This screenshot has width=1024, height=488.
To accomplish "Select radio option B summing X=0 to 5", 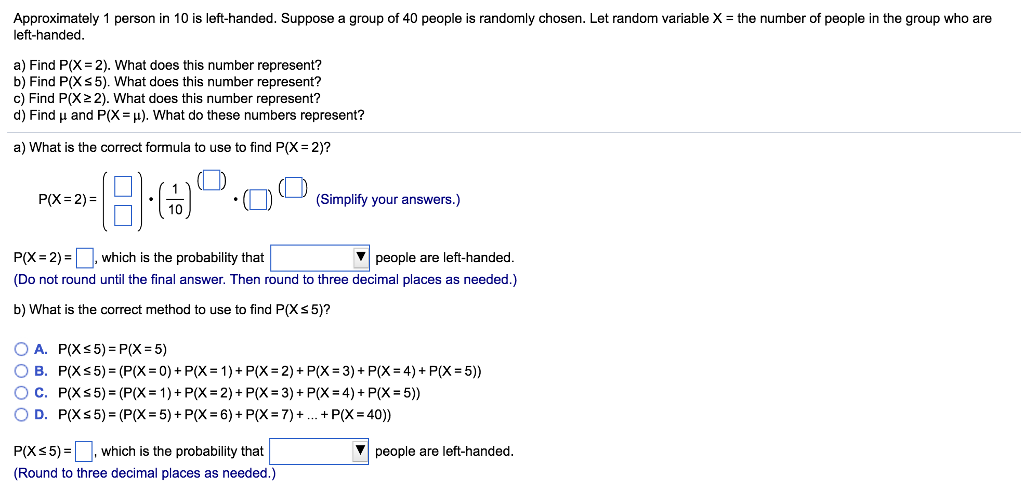I will [22, 371].
